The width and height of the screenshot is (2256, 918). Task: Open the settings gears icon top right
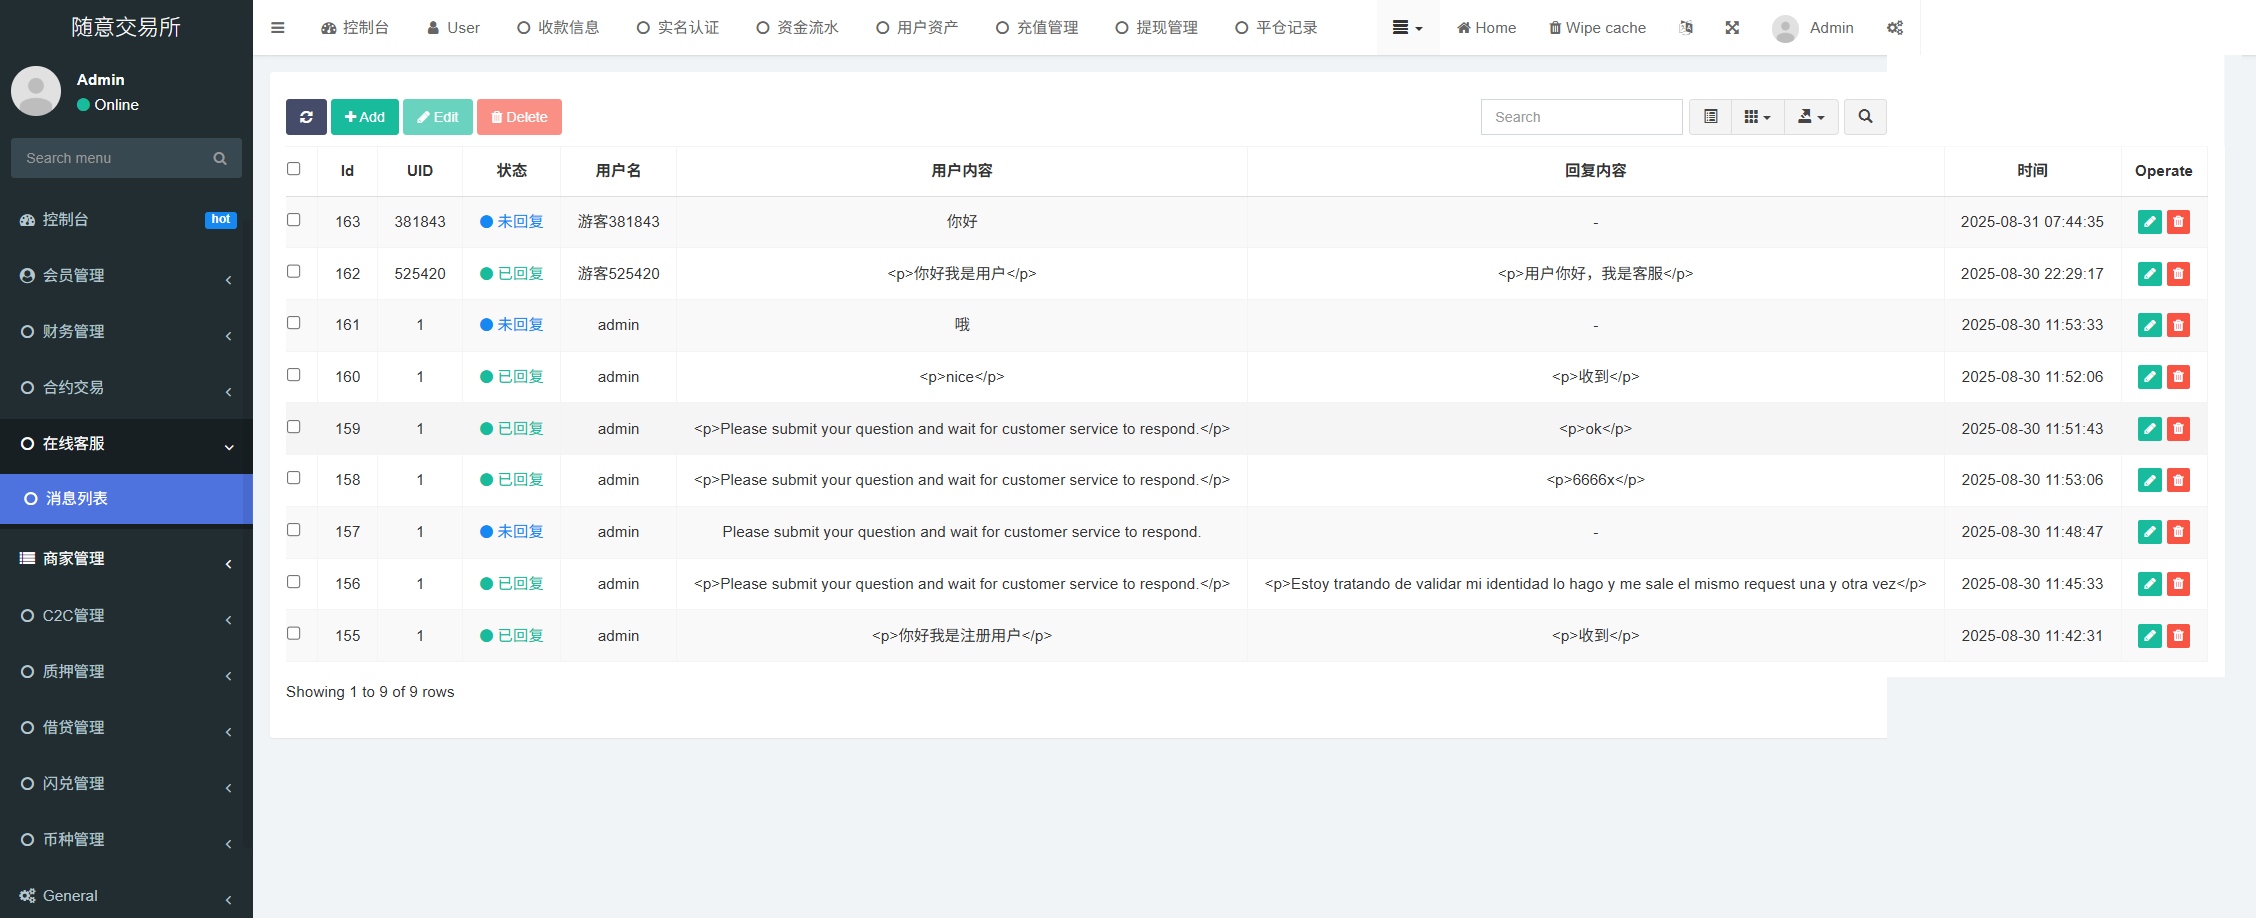tap(1894, 28)
